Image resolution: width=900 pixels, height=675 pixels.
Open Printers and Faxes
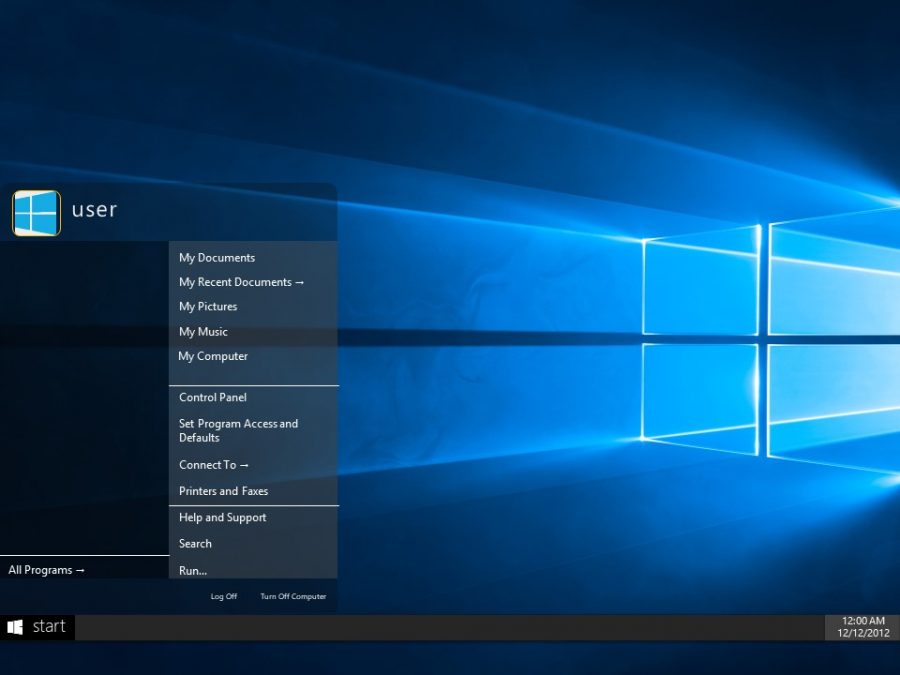point(223,491)
